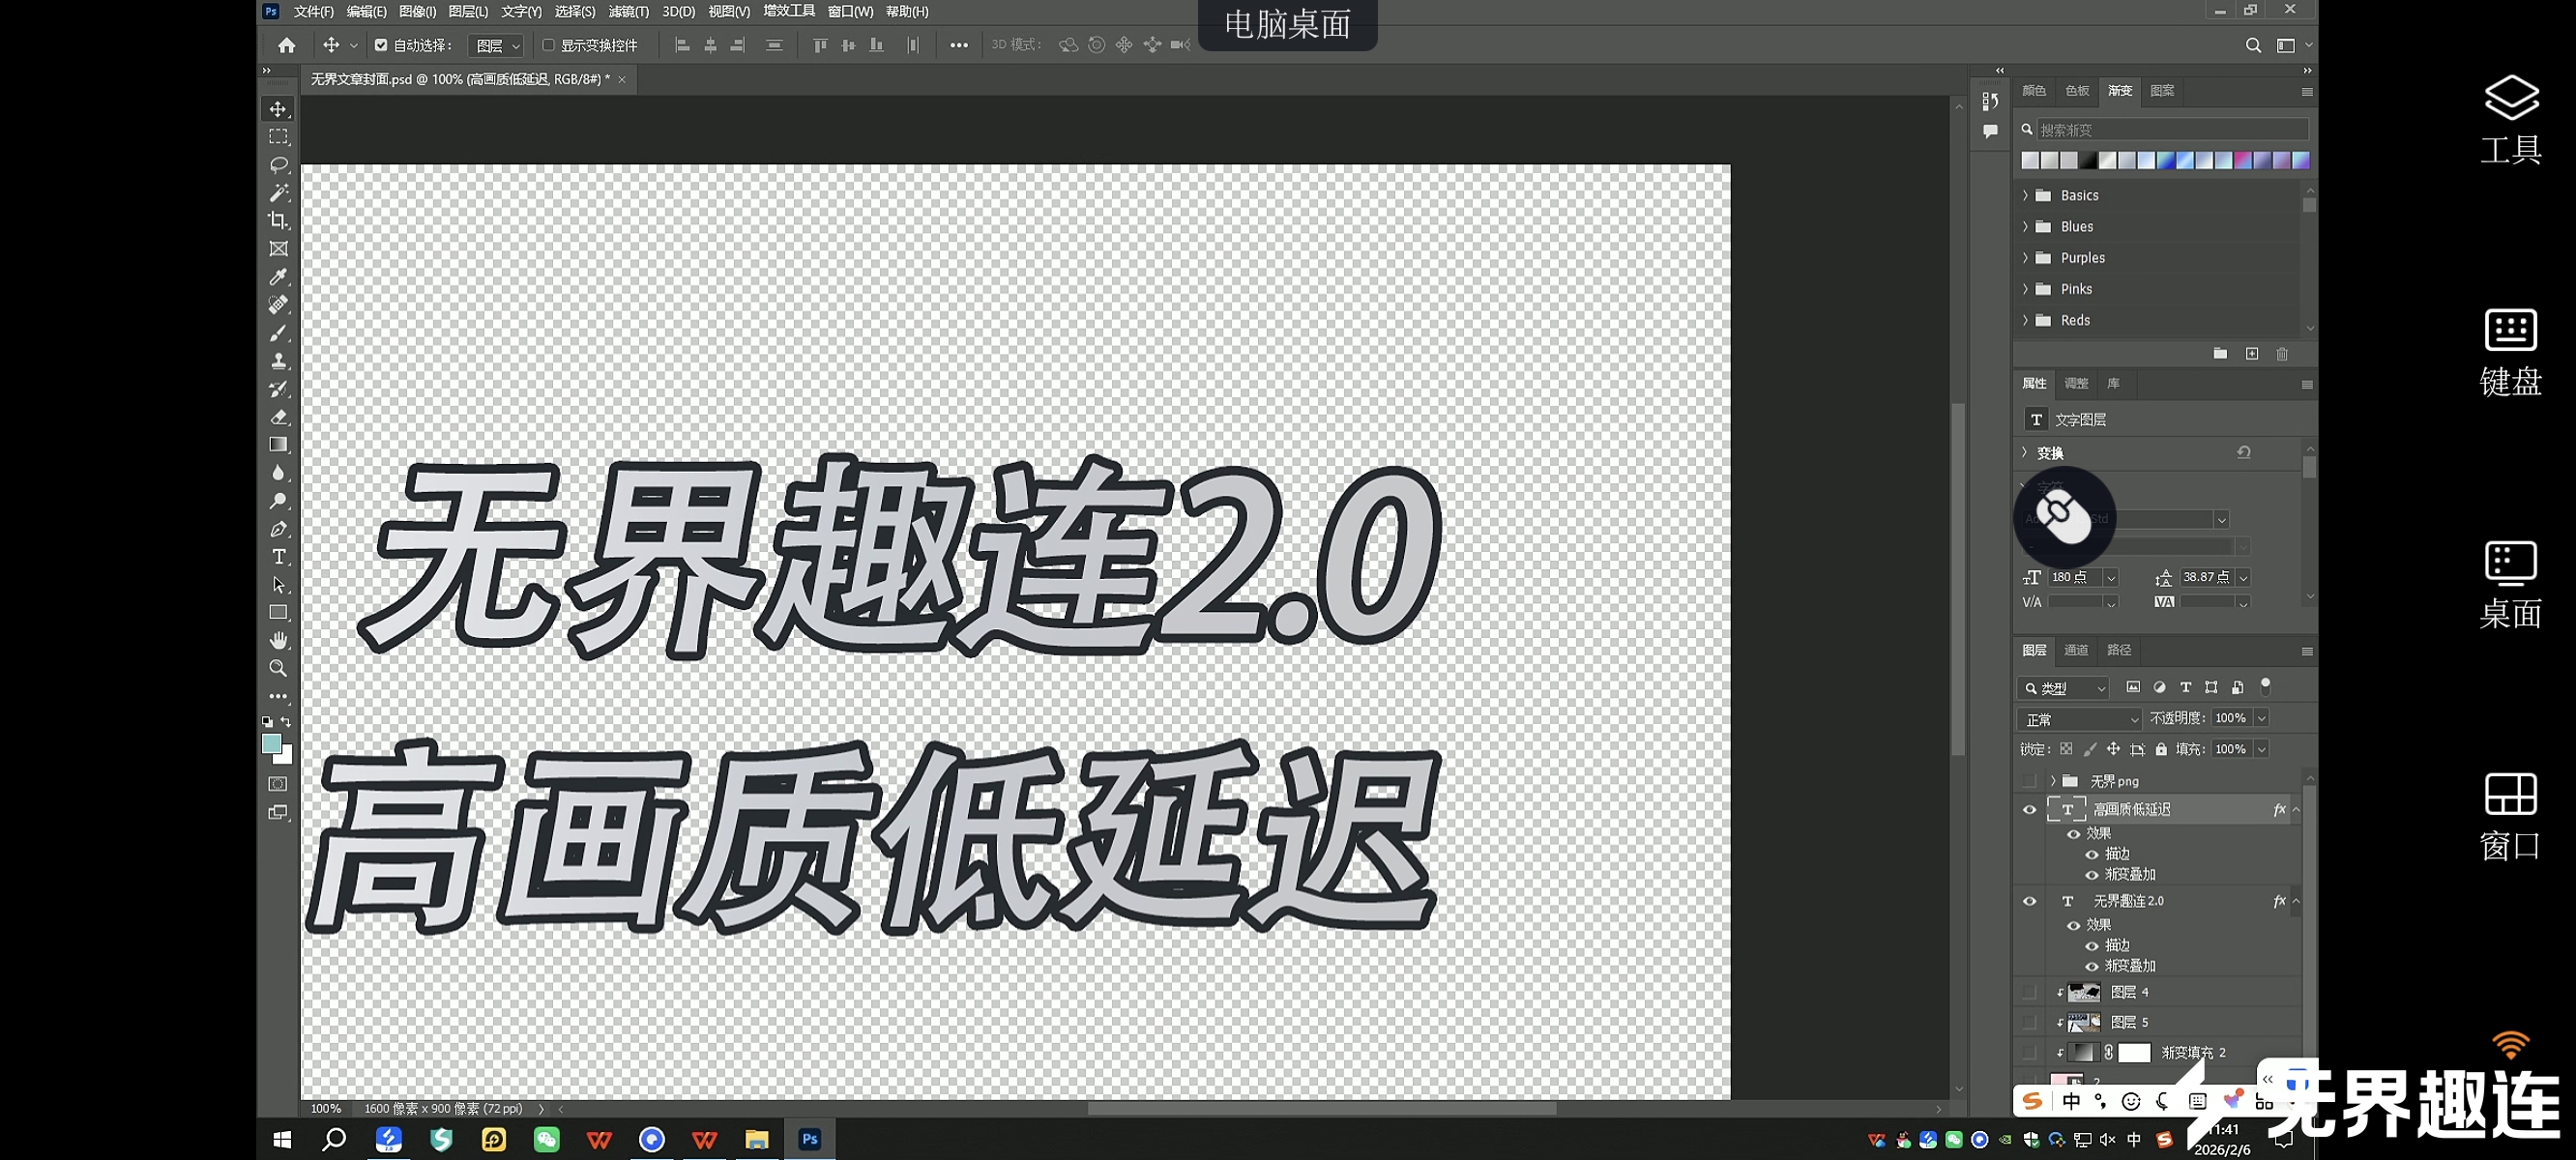
Task: Select the Lasso tool
Action: coord(278,165)
